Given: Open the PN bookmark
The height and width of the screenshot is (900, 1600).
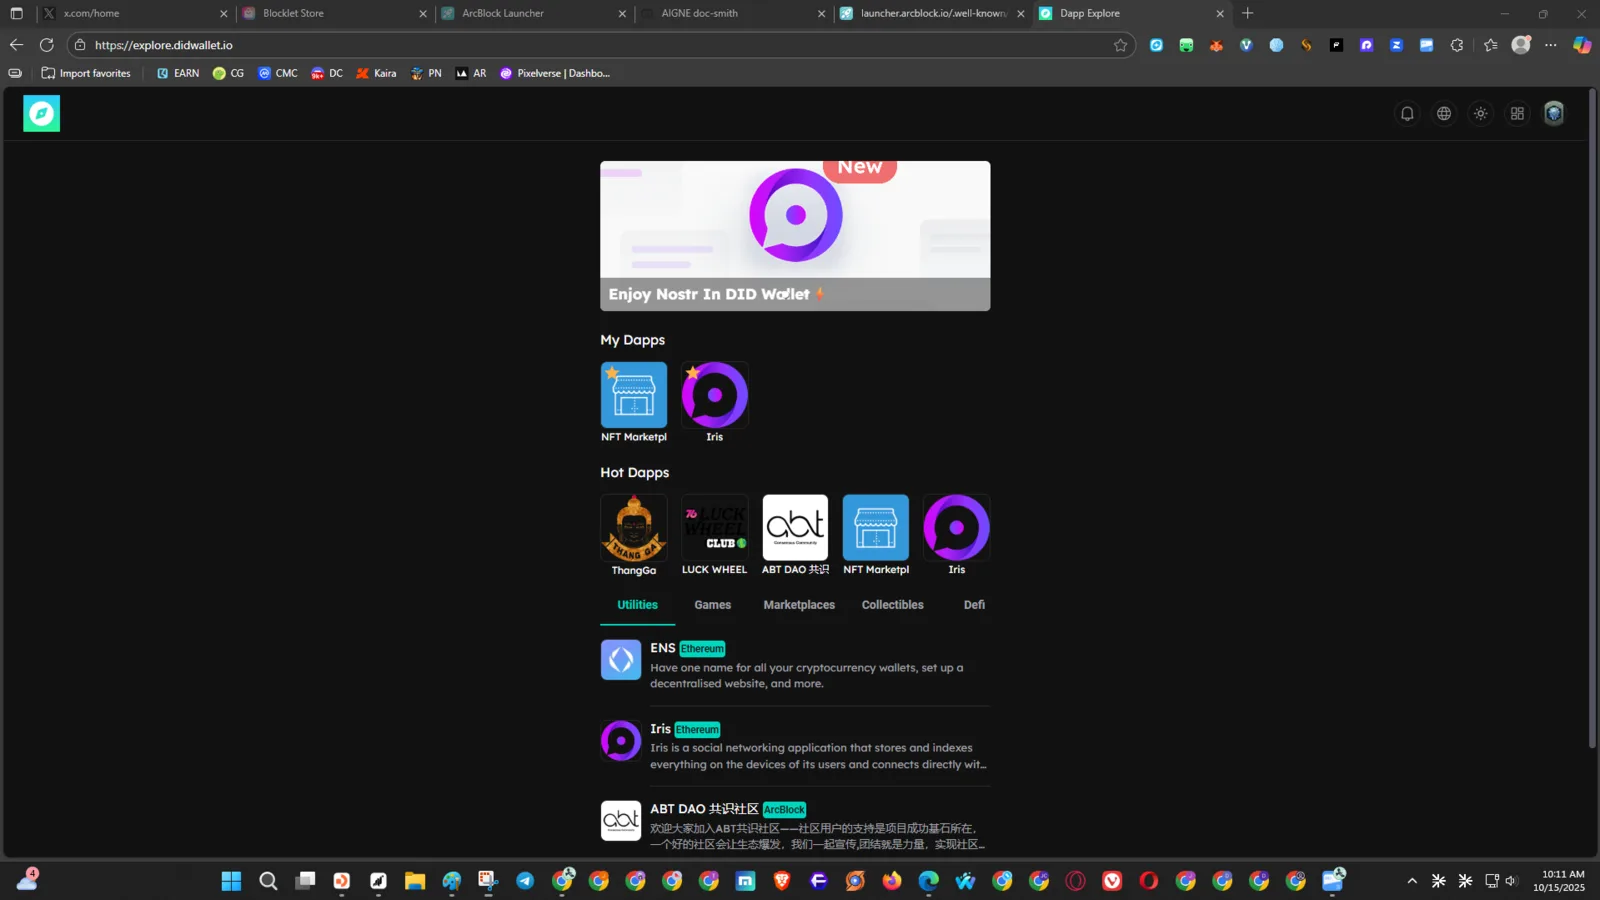Looking at the screenshot, I should click(x=426, y=73).
